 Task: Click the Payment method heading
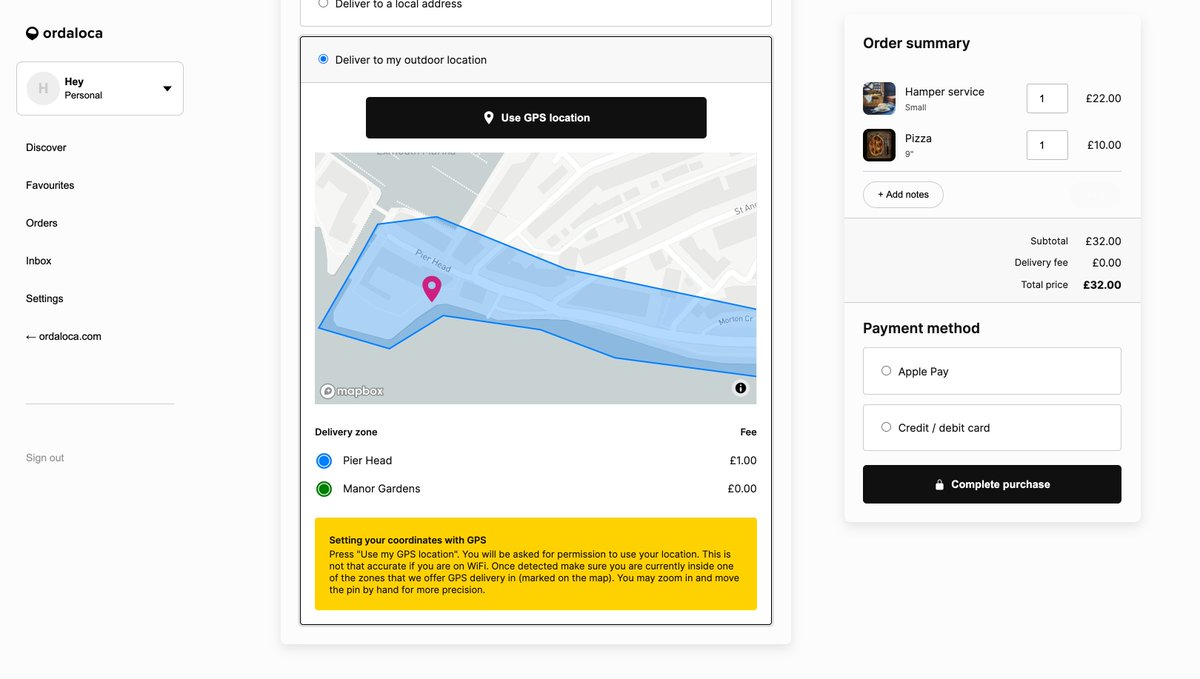(921, 328)
